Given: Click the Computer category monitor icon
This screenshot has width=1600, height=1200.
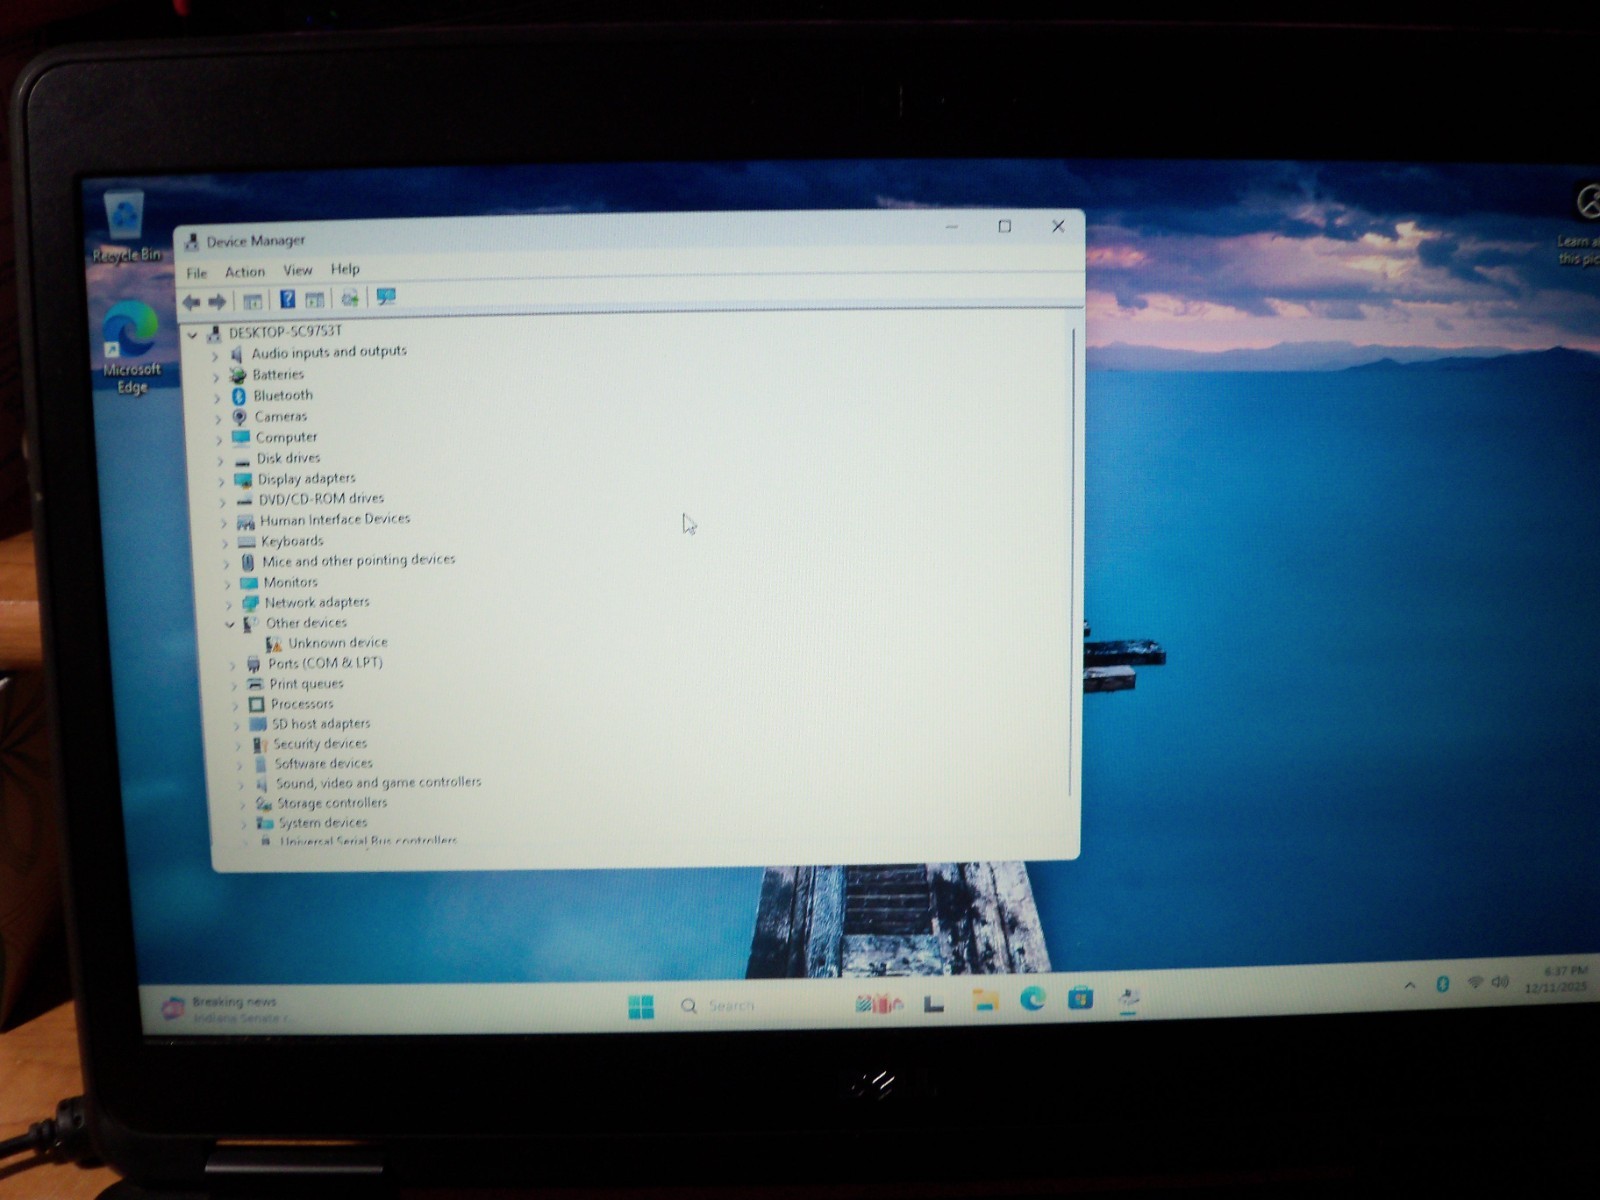Looking at the screenshot, I should pos(241,438).
